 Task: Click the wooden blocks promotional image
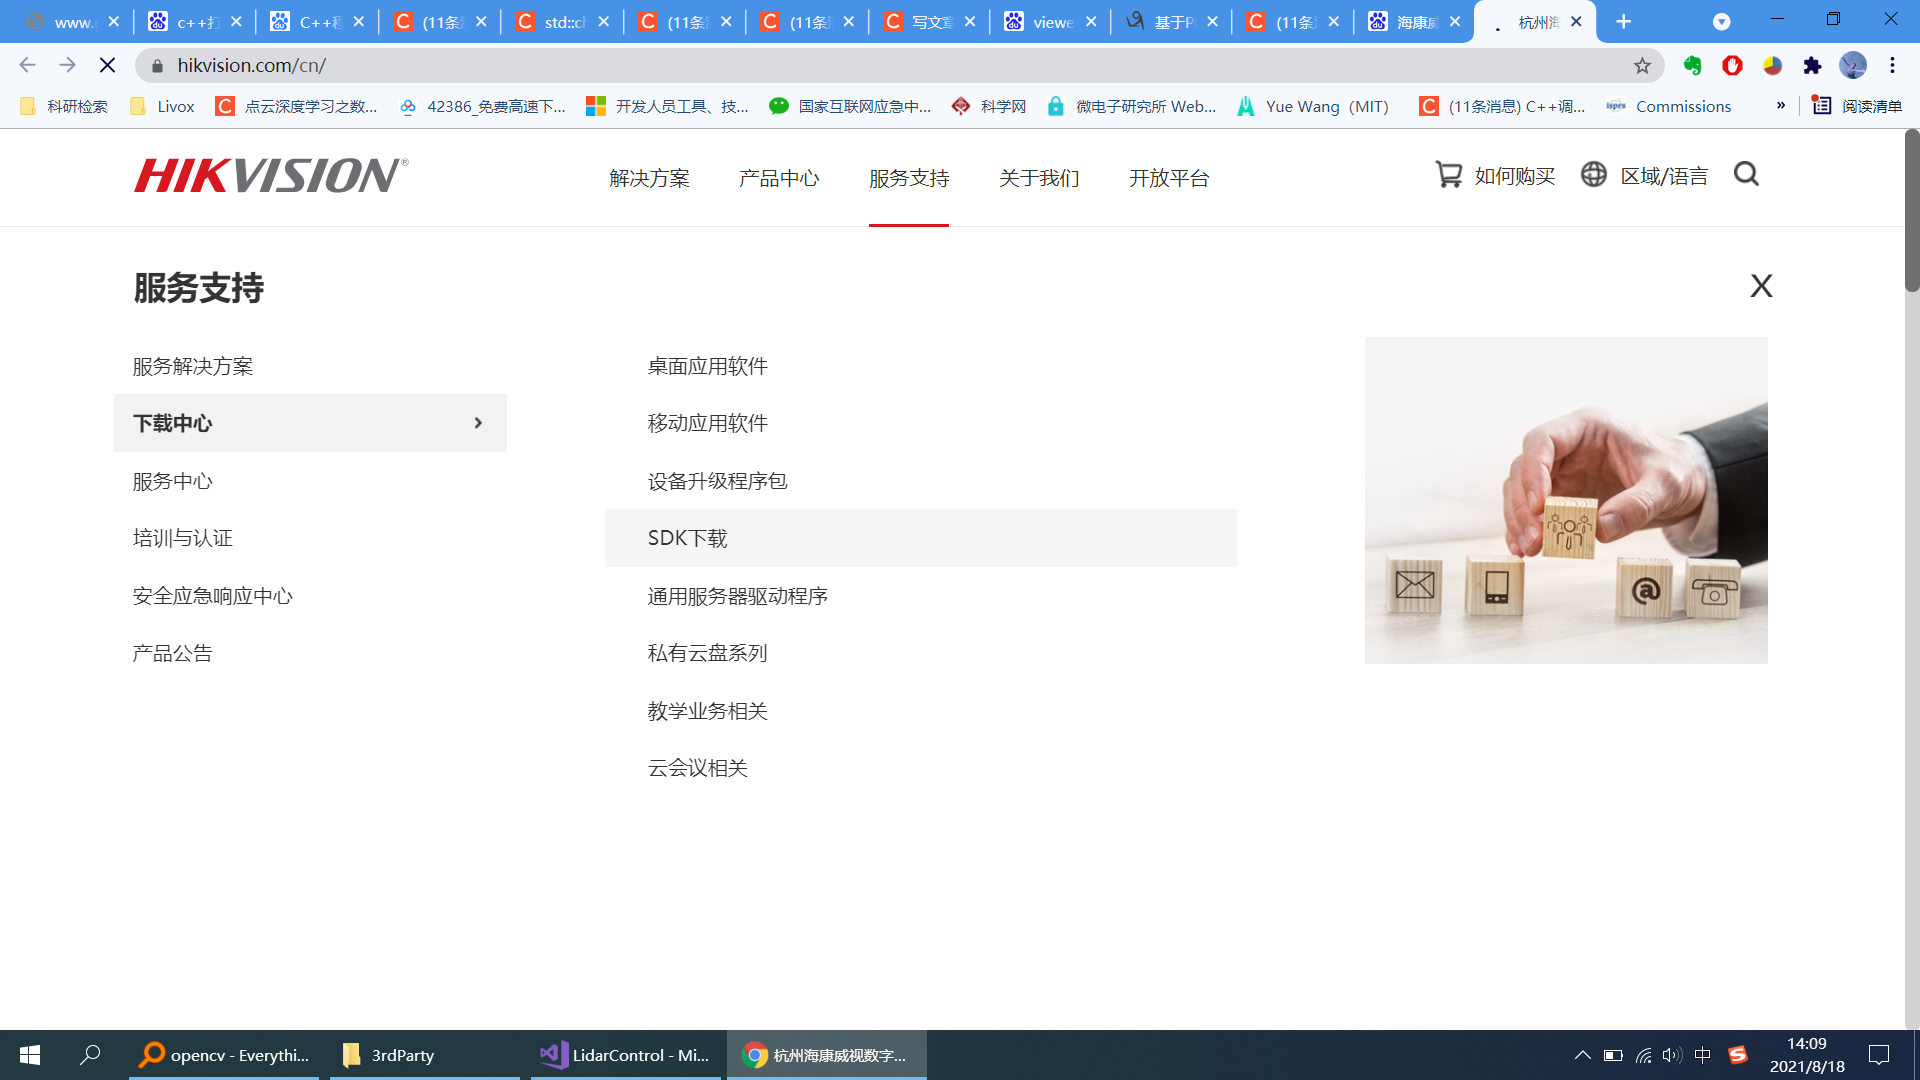tap(1566, 500)
